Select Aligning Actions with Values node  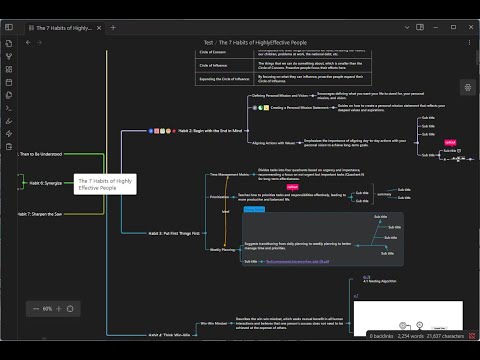coord(273,143)
